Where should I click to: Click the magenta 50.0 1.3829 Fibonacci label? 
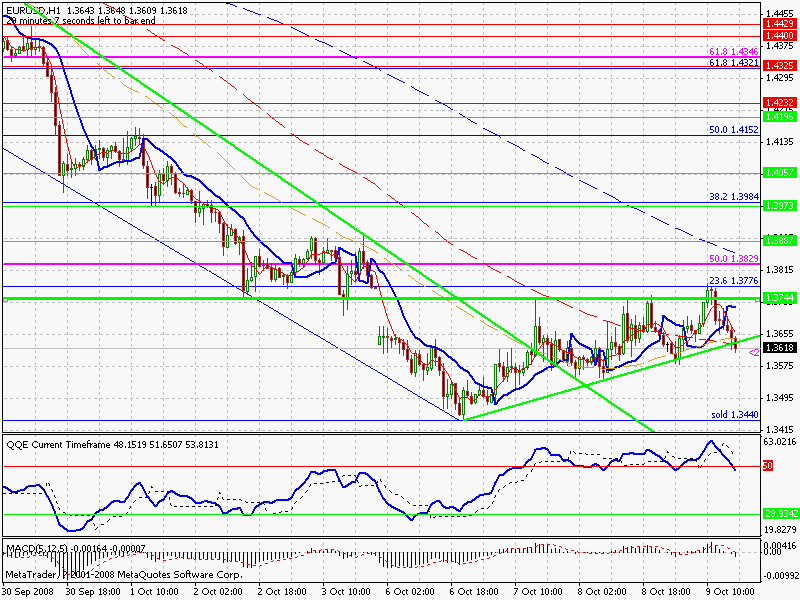734,259
